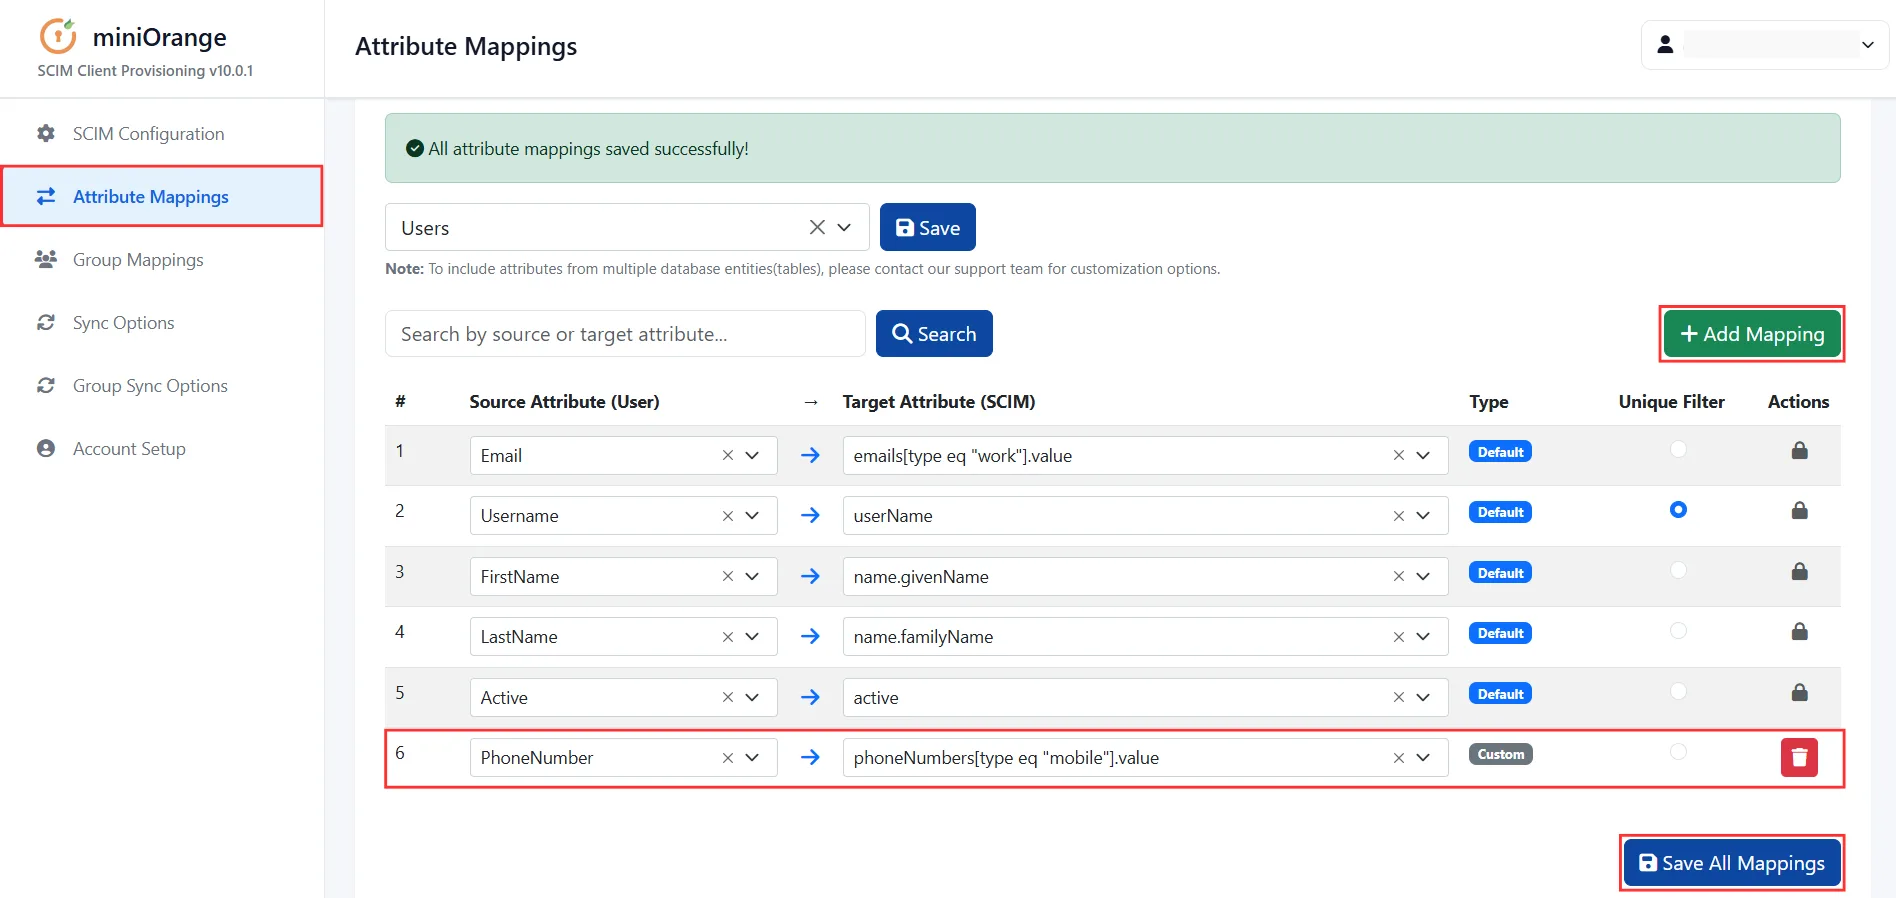Click the lock icon in the Username row
Image resolution: width=1896 pixels, height=898 pixels.
[x=1799, y=510]
